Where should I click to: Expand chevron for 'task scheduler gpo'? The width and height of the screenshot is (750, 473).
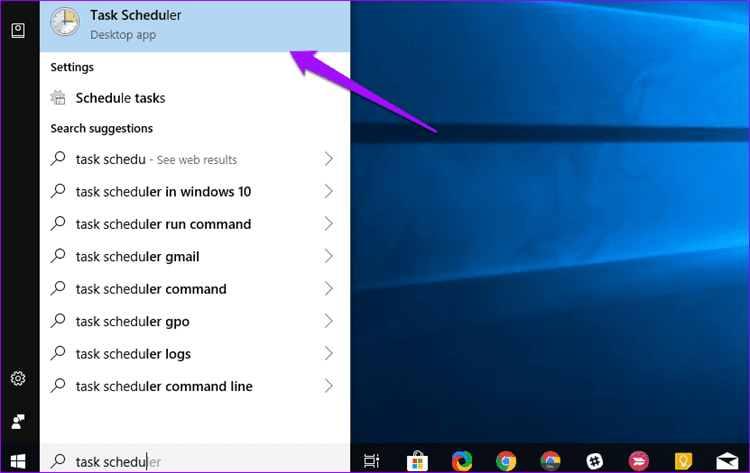coord(329,321)
